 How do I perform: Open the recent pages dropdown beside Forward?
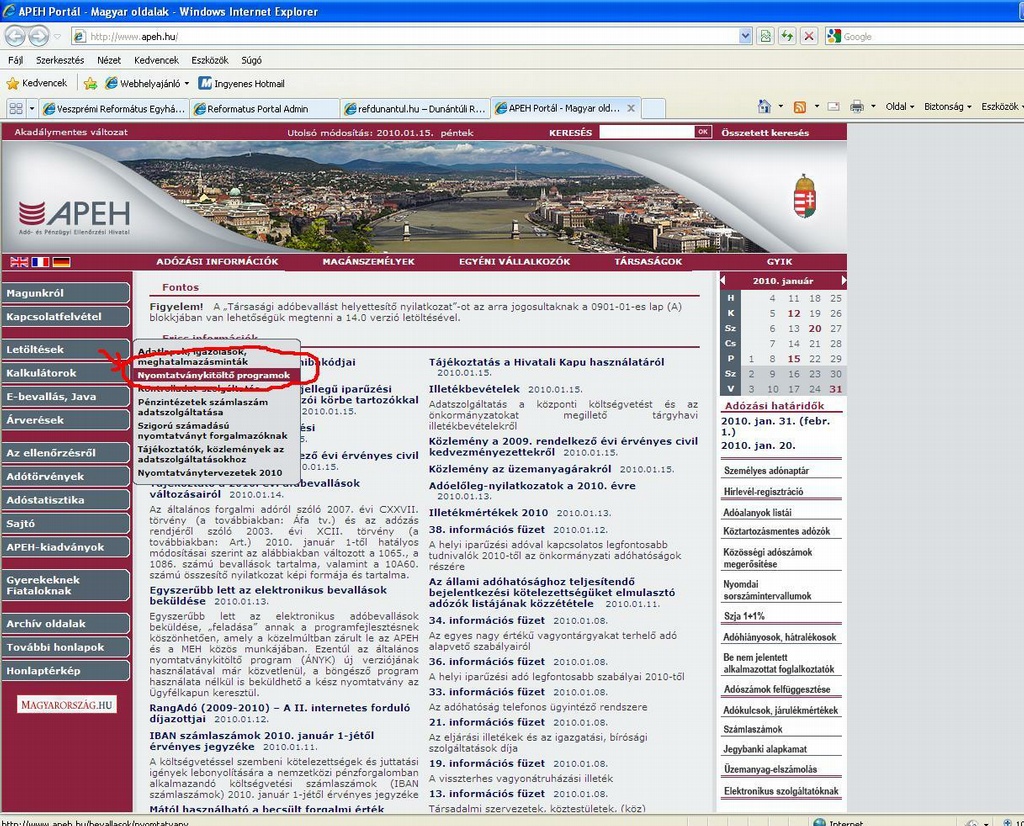(x=57, y=37)
